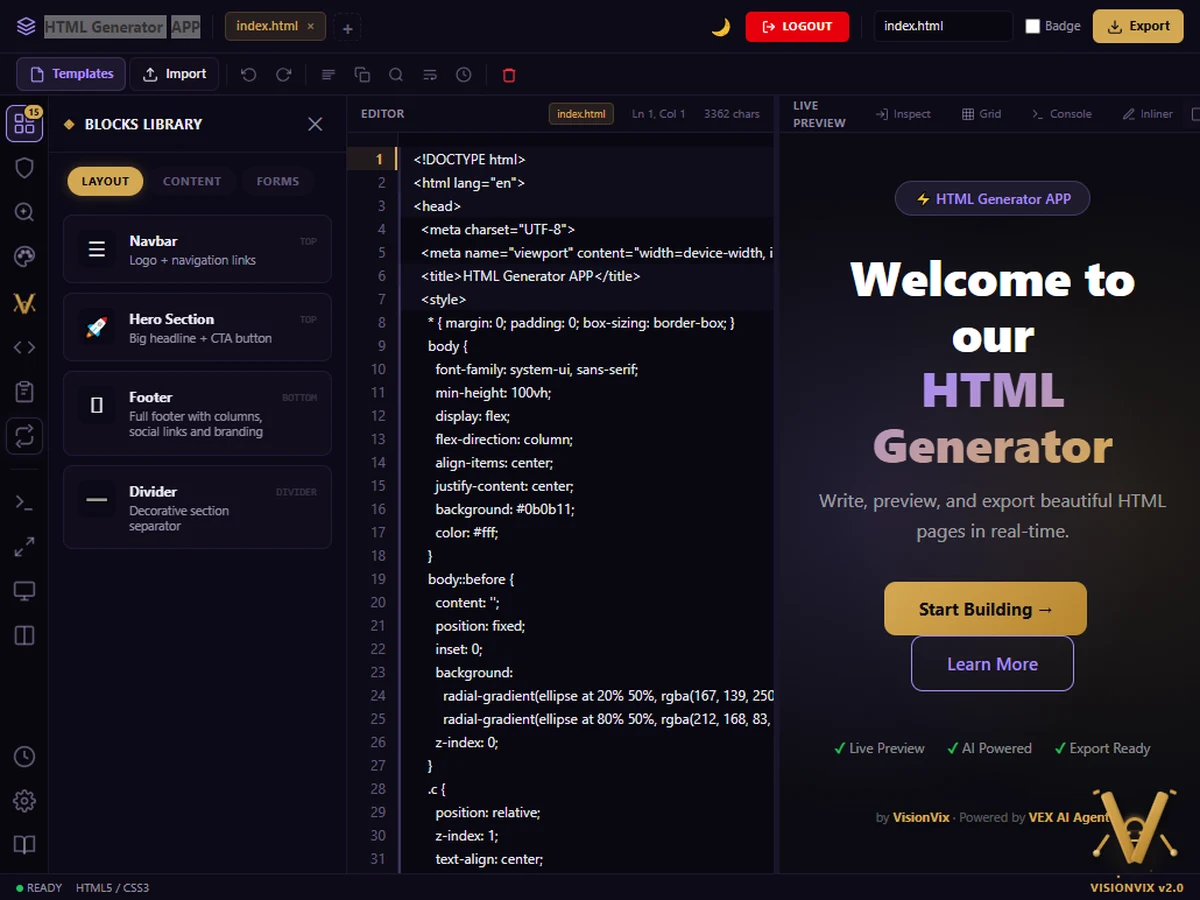
Task: Click the Ln 1, Col 1 indicator
Action: click(x=659, y=114)
